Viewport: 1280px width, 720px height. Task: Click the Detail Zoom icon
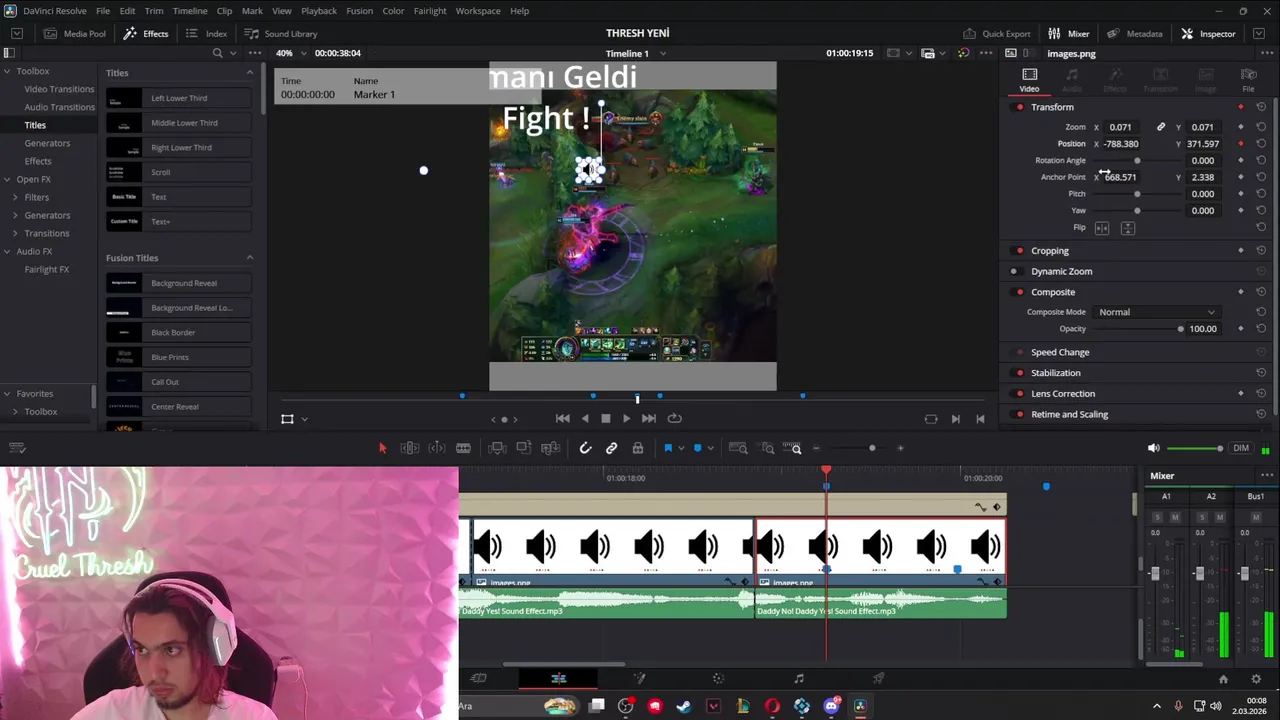[768, 448]
